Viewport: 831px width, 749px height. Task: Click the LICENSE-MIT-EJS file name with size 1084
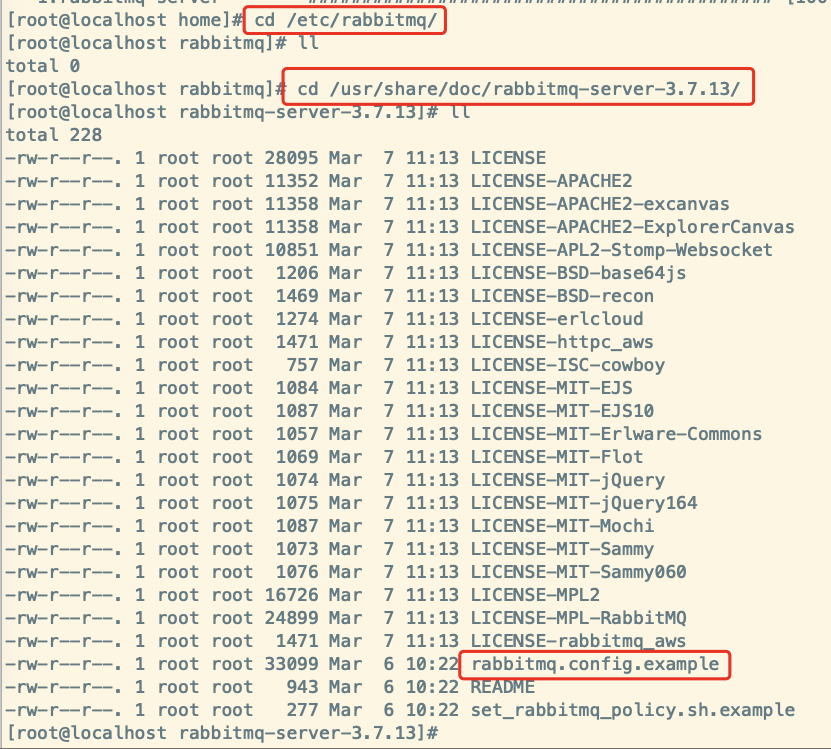point(551,387)
